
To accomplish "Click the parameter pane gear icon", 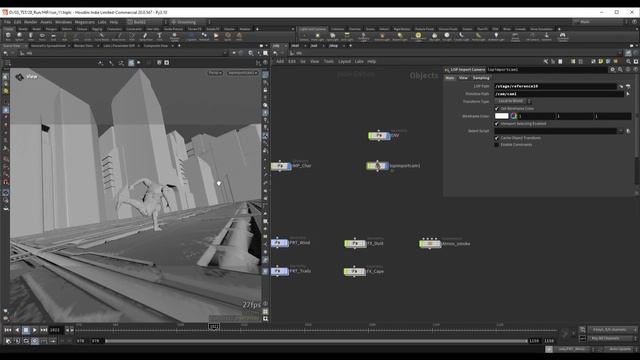I will pyautogui.click(x=612, y=70).
